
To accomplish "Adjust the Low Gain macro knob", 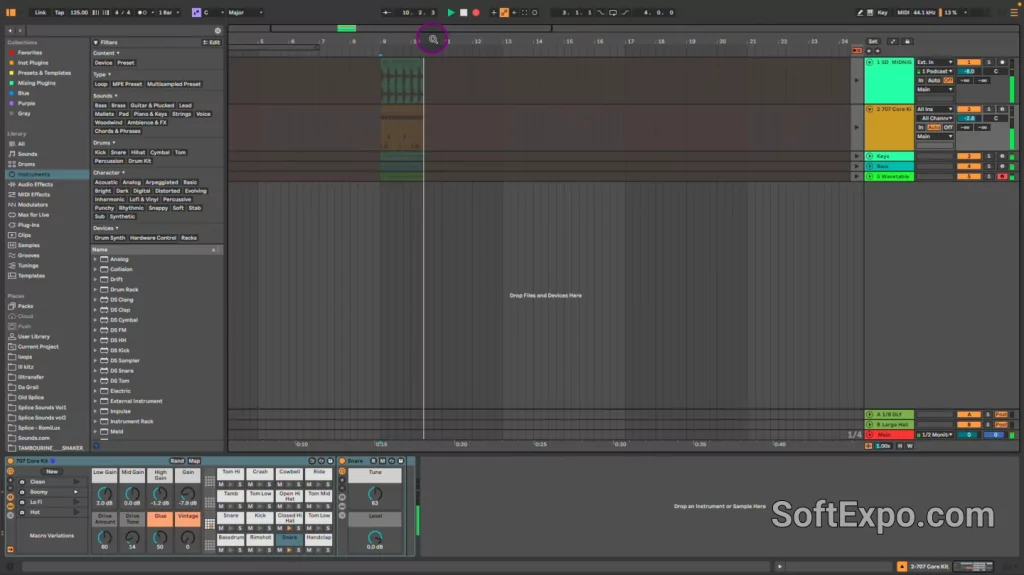I will tap(104, 493).
